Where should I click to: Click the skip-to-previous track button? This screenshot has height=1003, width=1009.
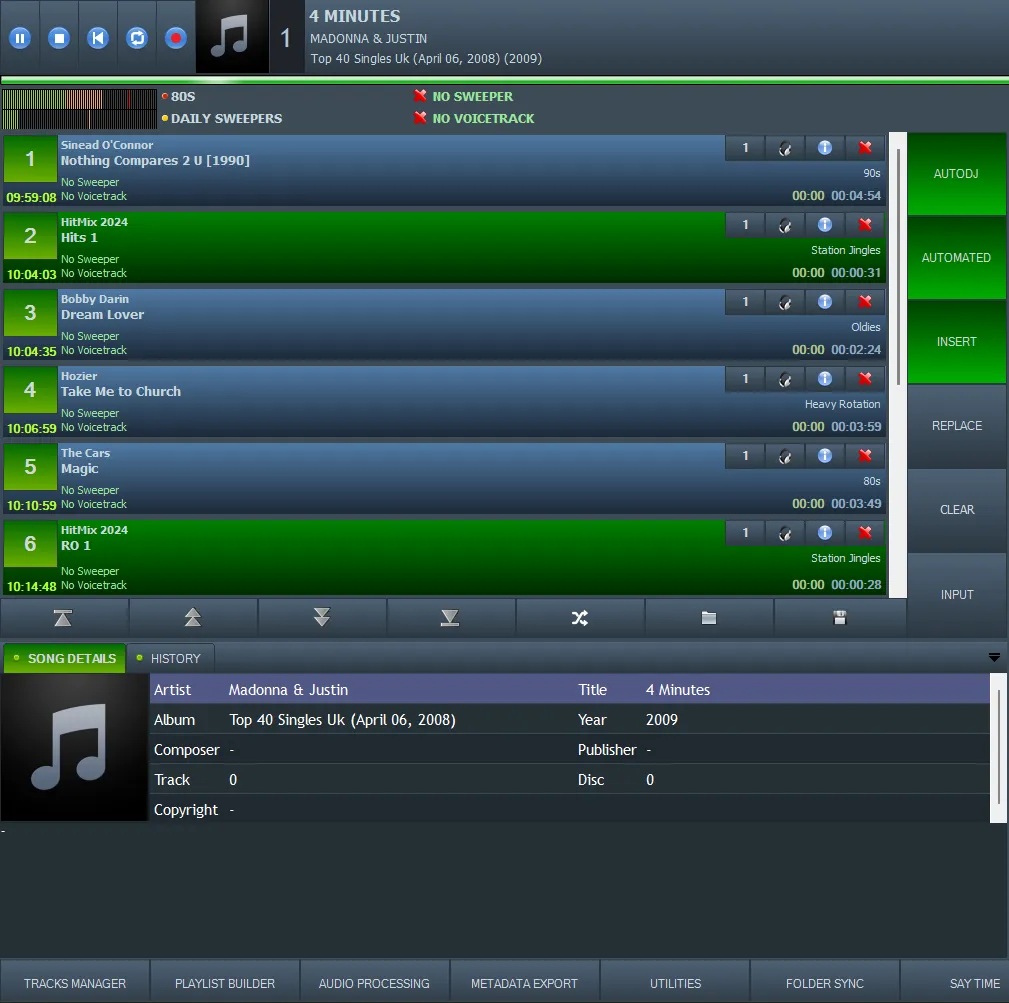(x=98, y=39)
